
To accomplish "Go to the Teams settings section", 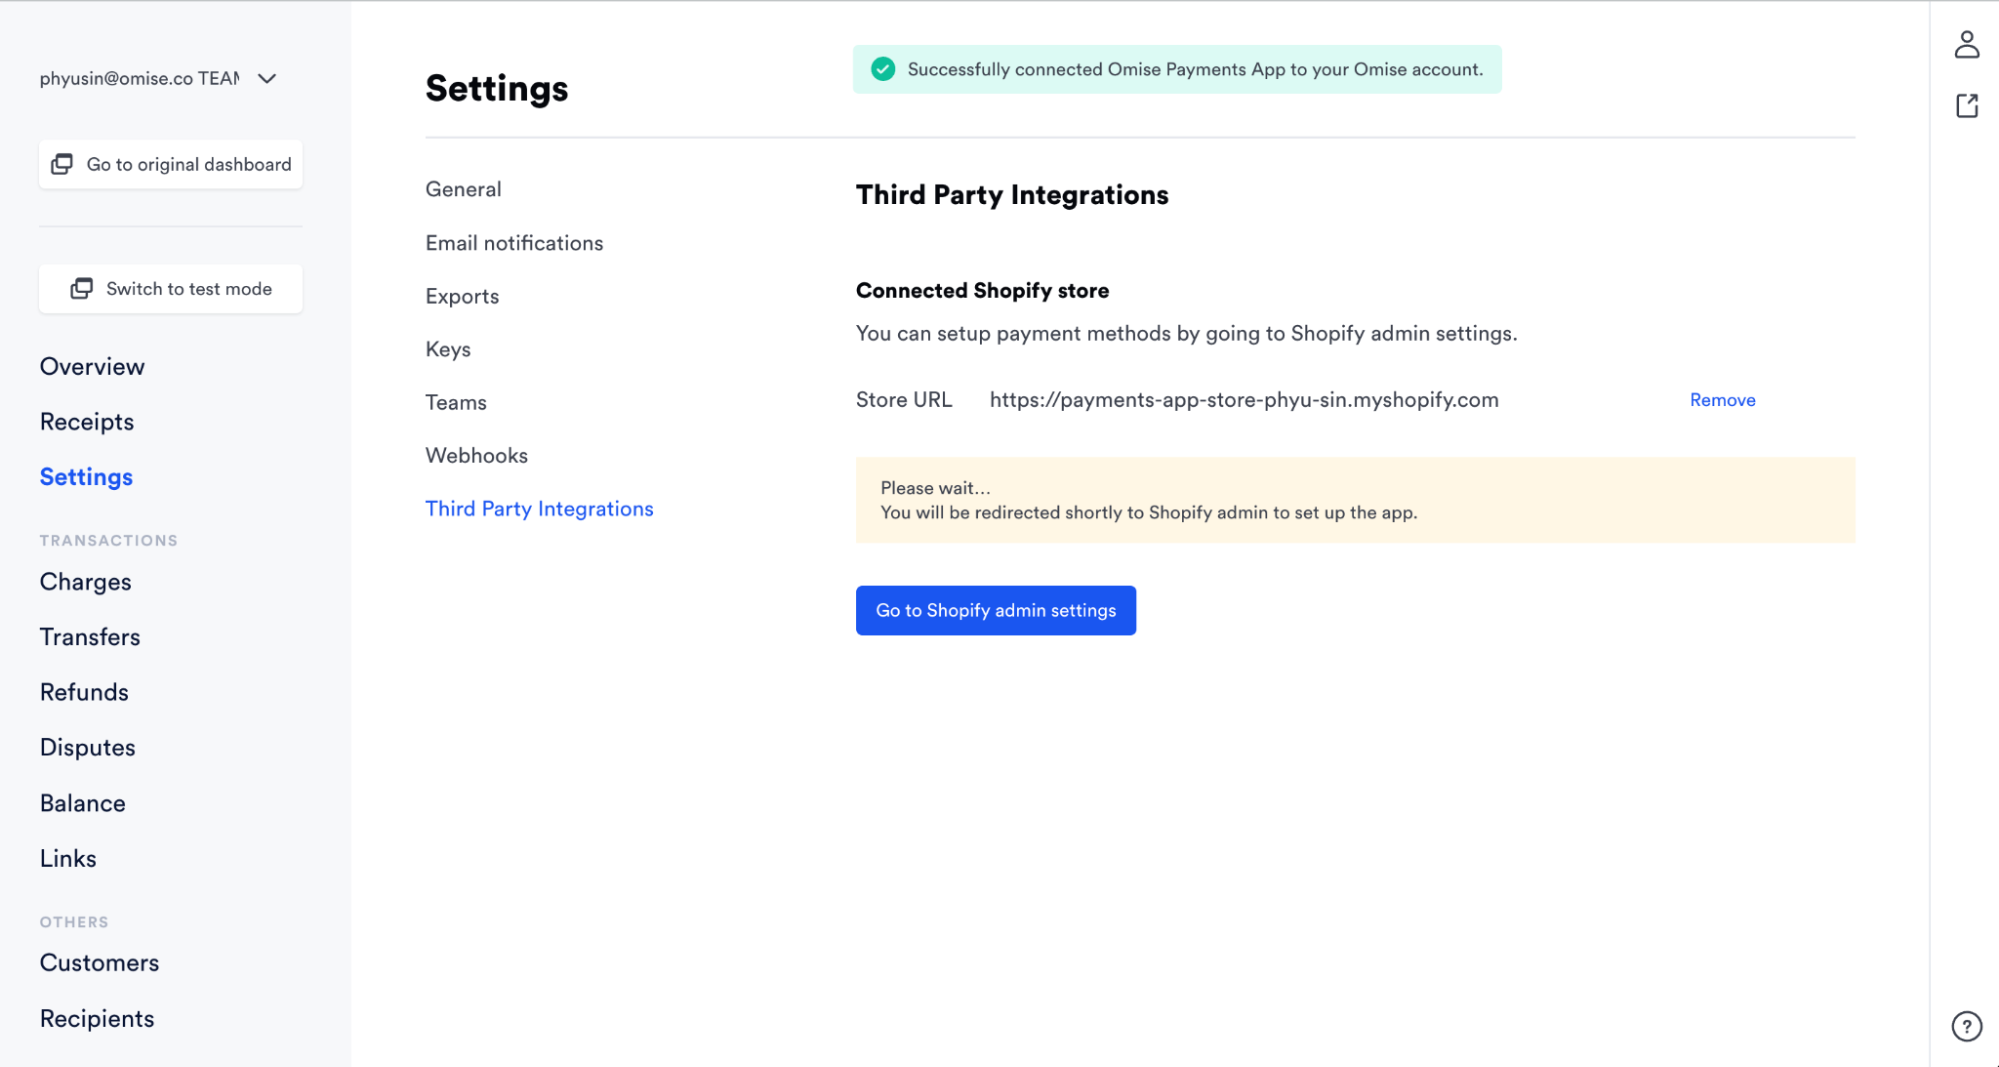I will click(x=456, y=402).
